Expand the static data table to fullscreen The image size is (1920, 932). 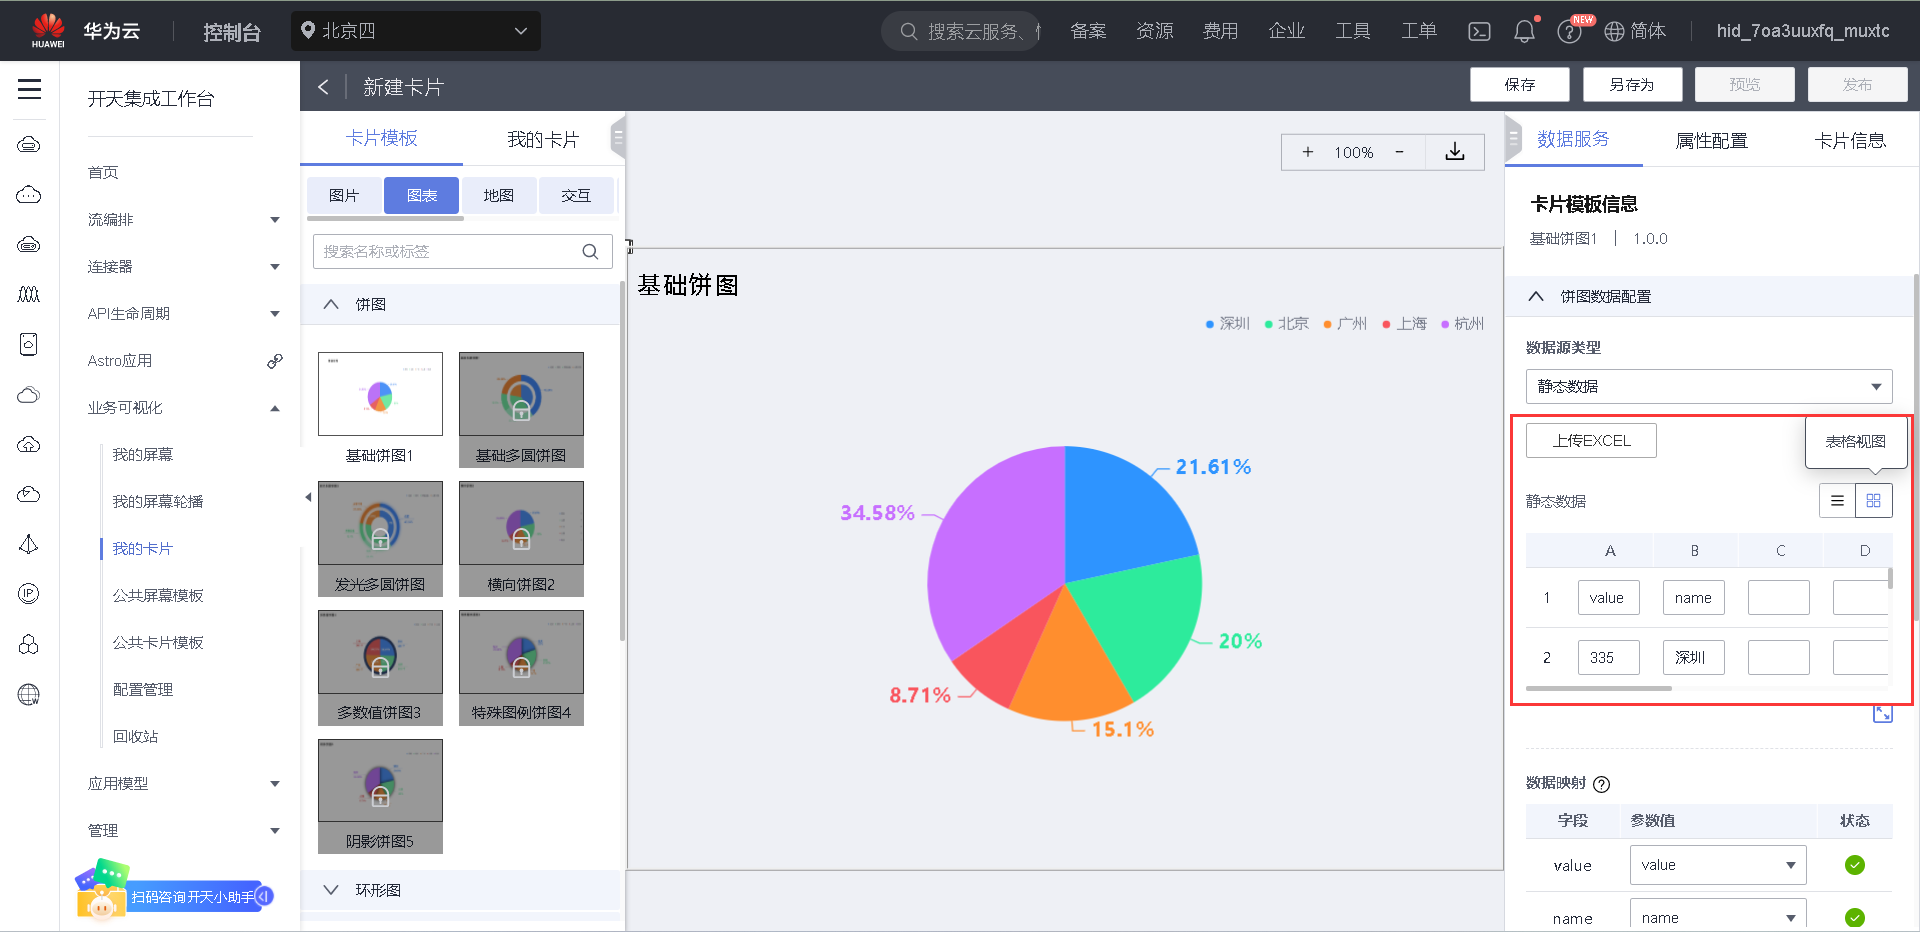pos(1883,713)
